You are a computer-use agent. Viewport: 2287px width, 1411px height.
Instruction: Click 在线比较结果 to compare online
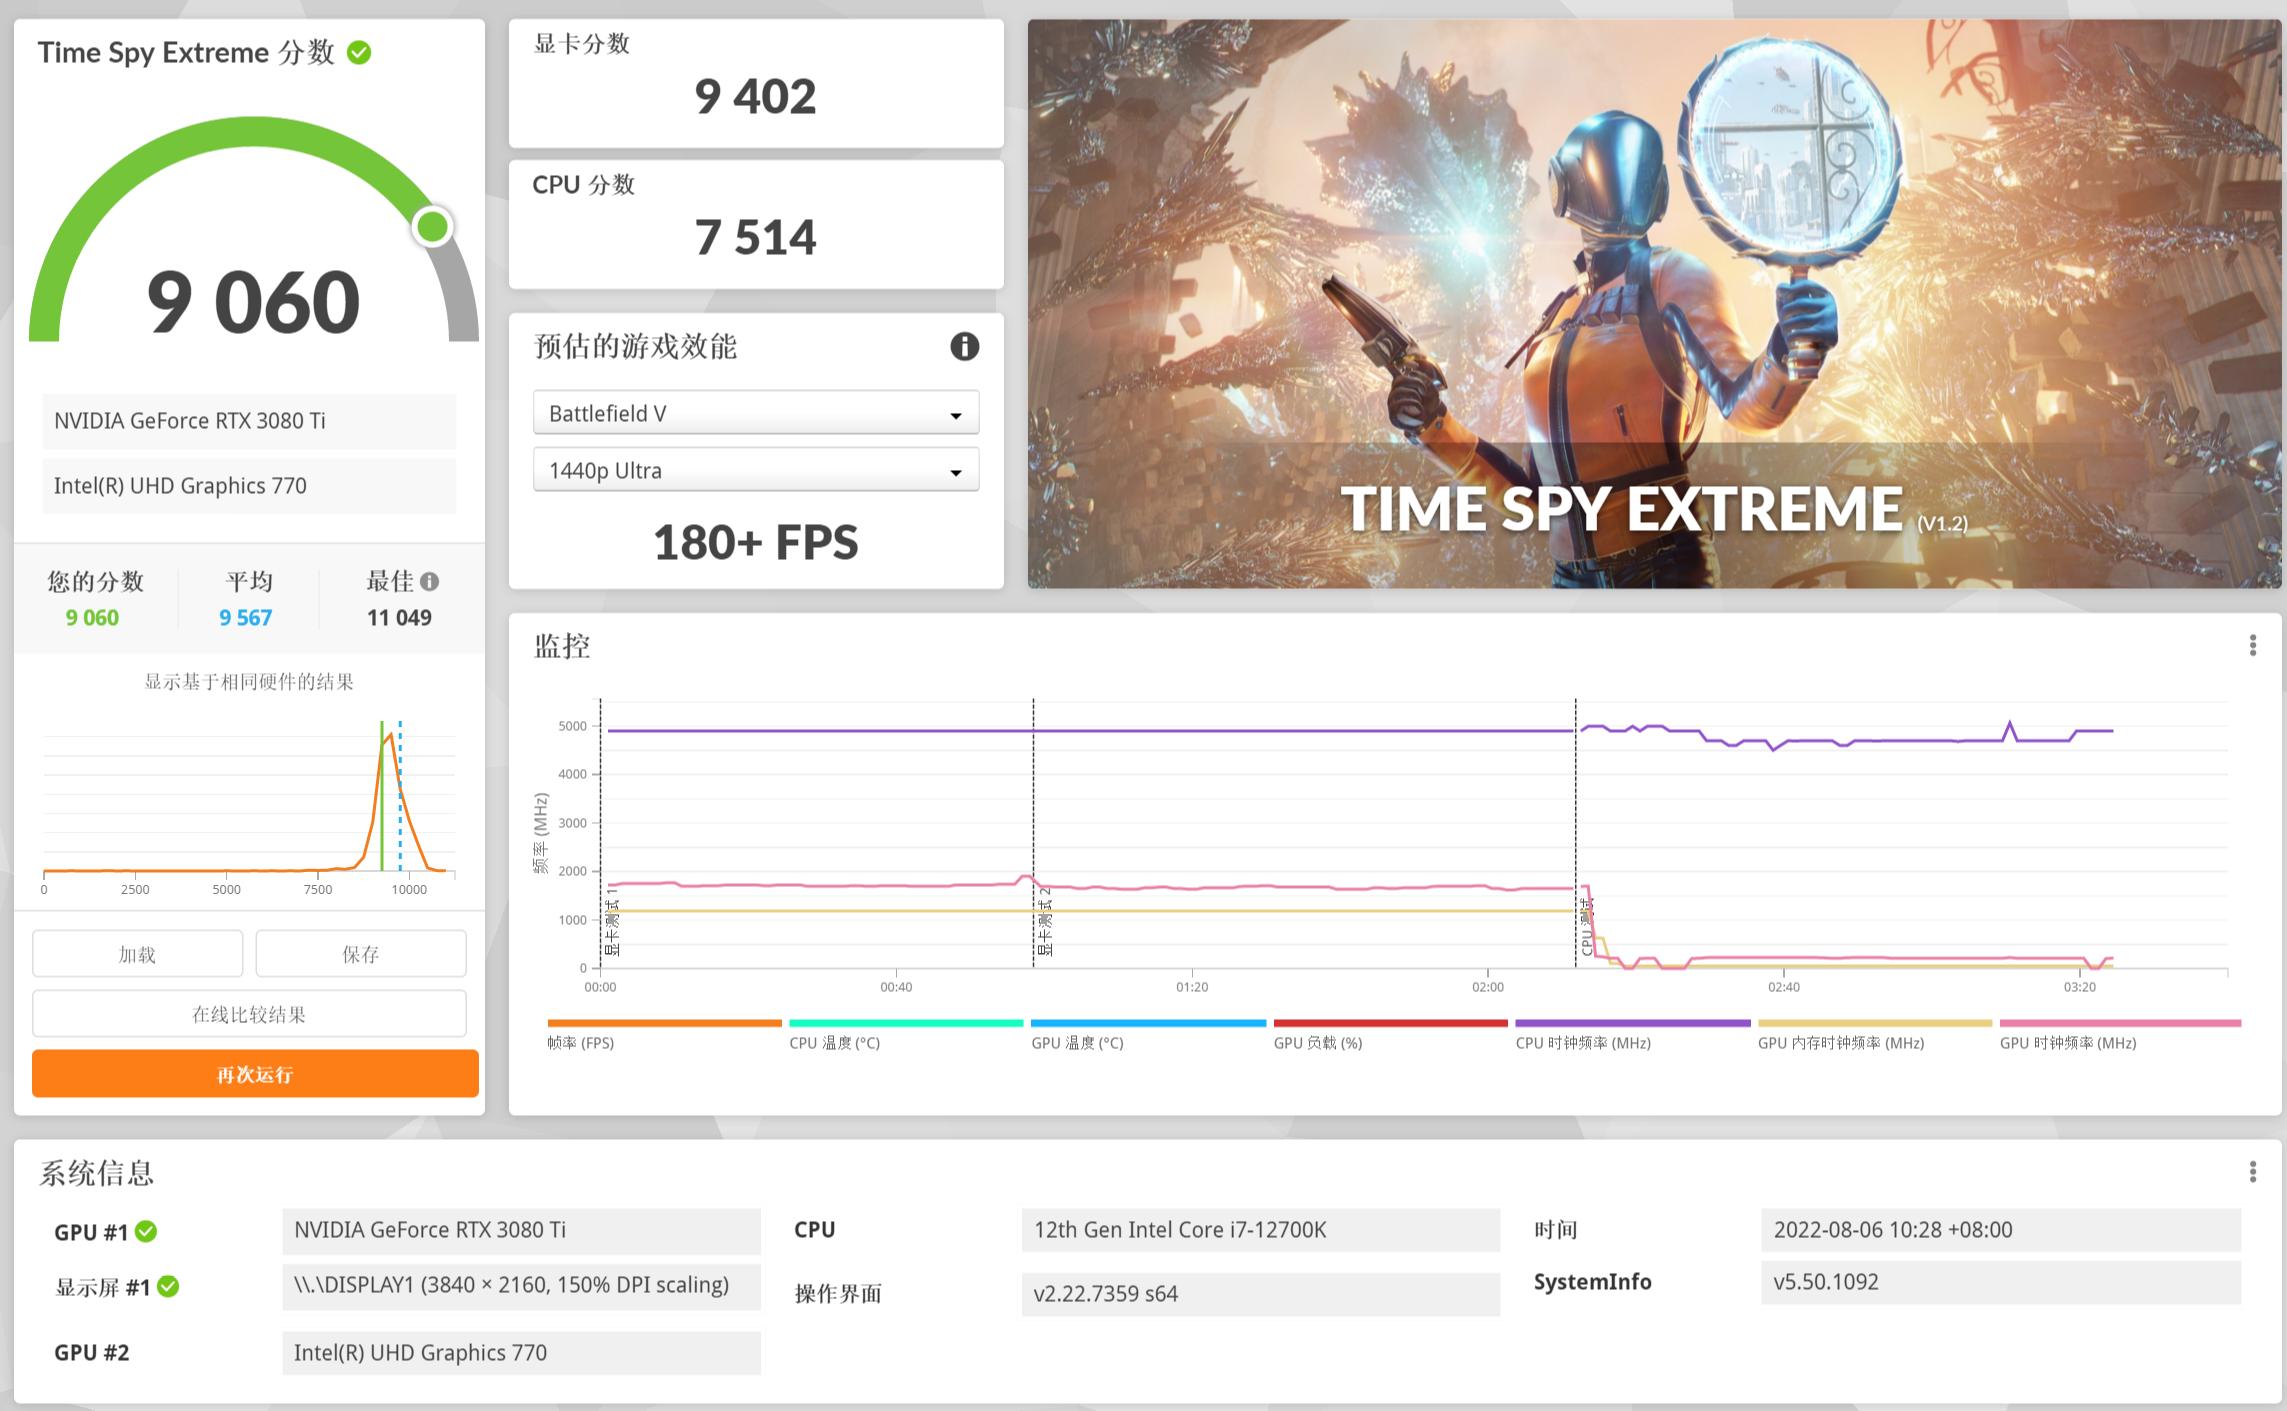click(x=249, y=1014)
